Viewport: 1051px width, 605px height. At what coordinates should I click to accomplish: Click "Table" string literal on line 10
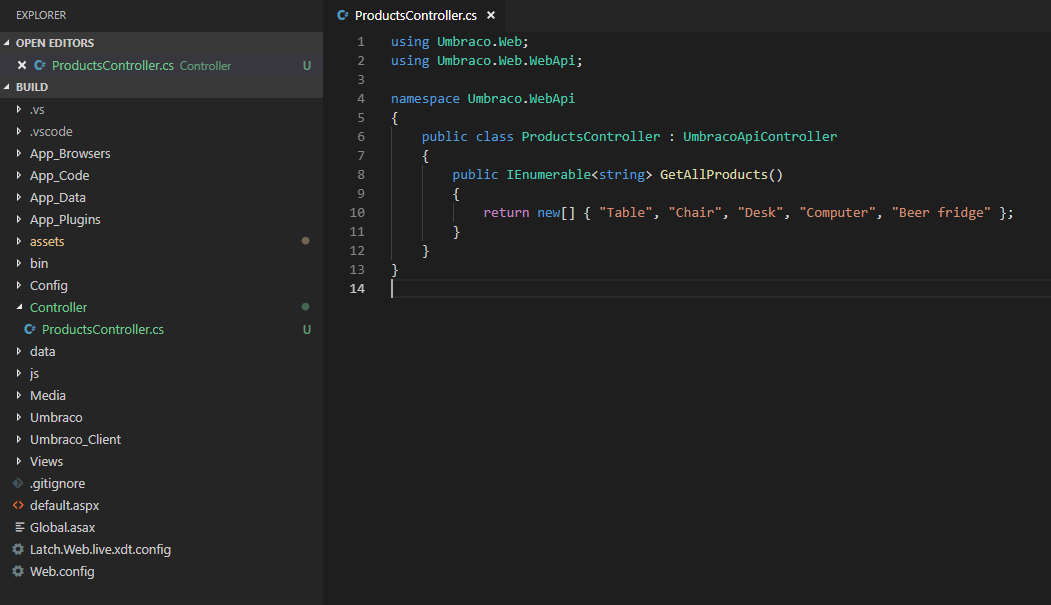click(x=625, y=212)
